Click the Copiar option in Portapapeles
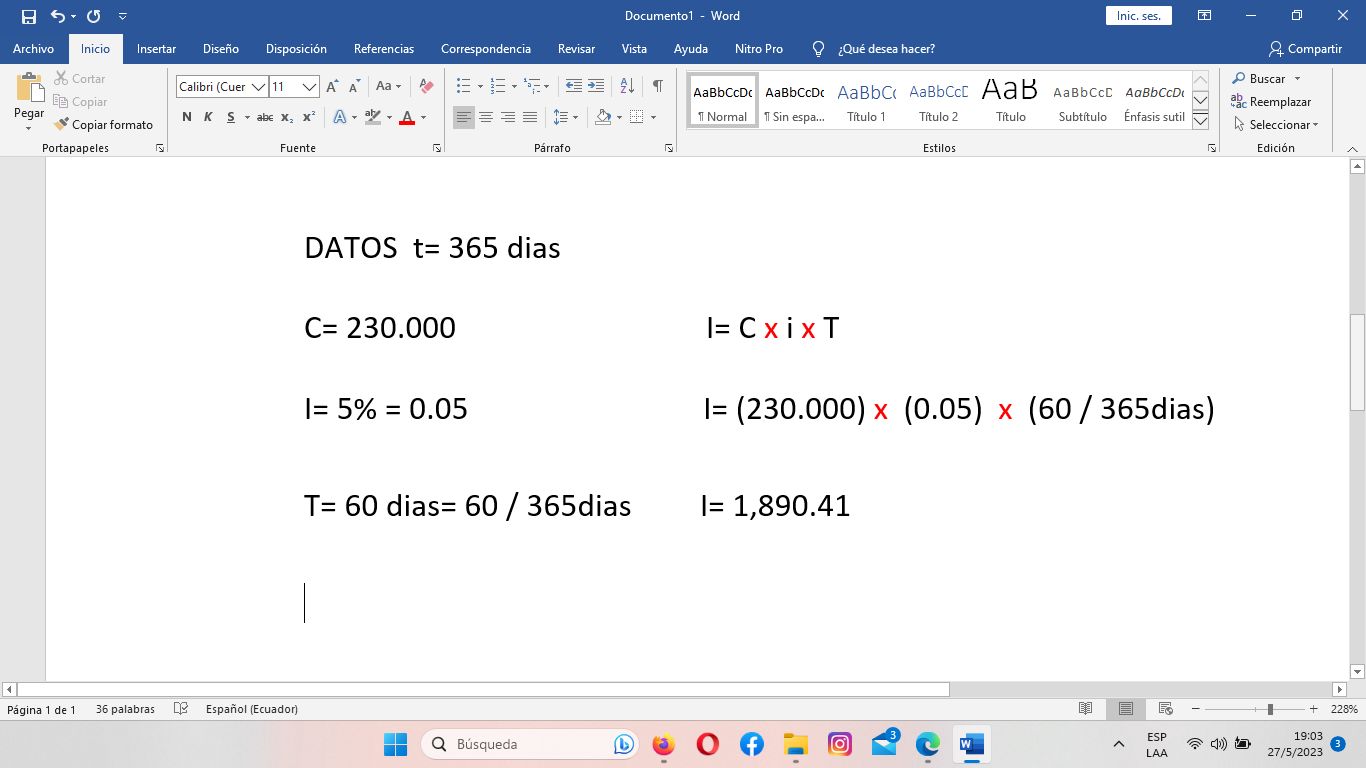Screen dimensions: 1366x768 tap(84, 101)
